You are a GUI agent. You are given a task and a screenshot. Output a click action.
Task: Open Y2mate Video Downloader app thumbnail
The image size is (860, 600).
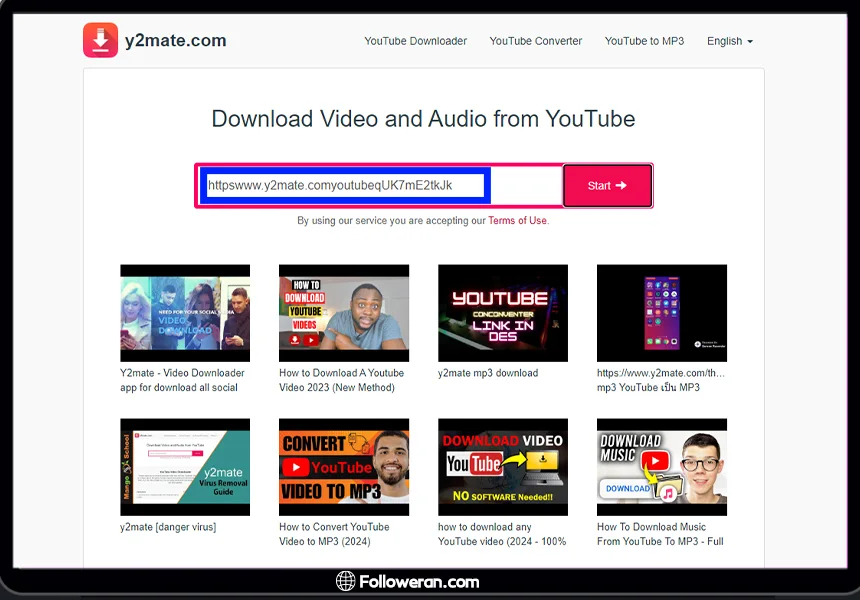click(x=185, y=313)
